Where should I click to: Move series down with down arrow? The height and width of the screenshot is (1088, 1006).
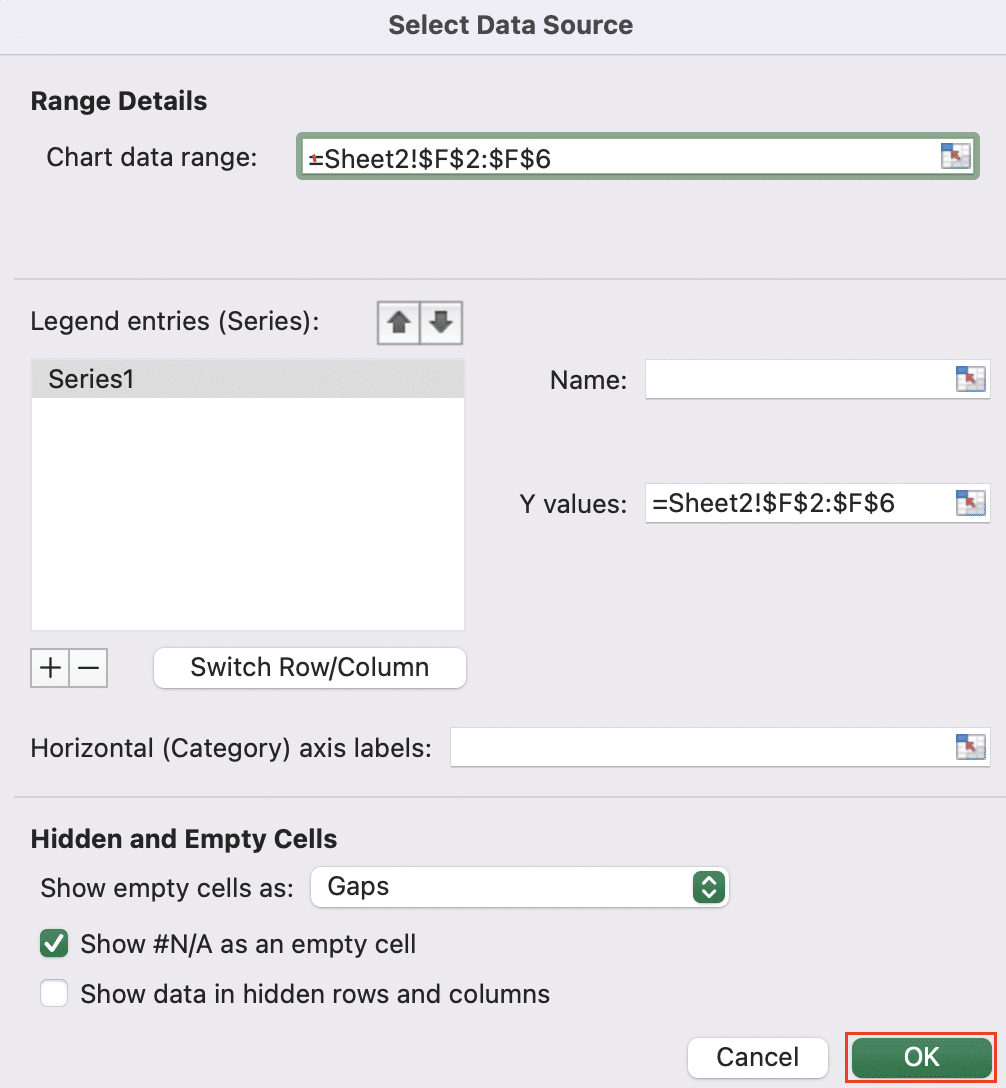click(x=441, y=323)
